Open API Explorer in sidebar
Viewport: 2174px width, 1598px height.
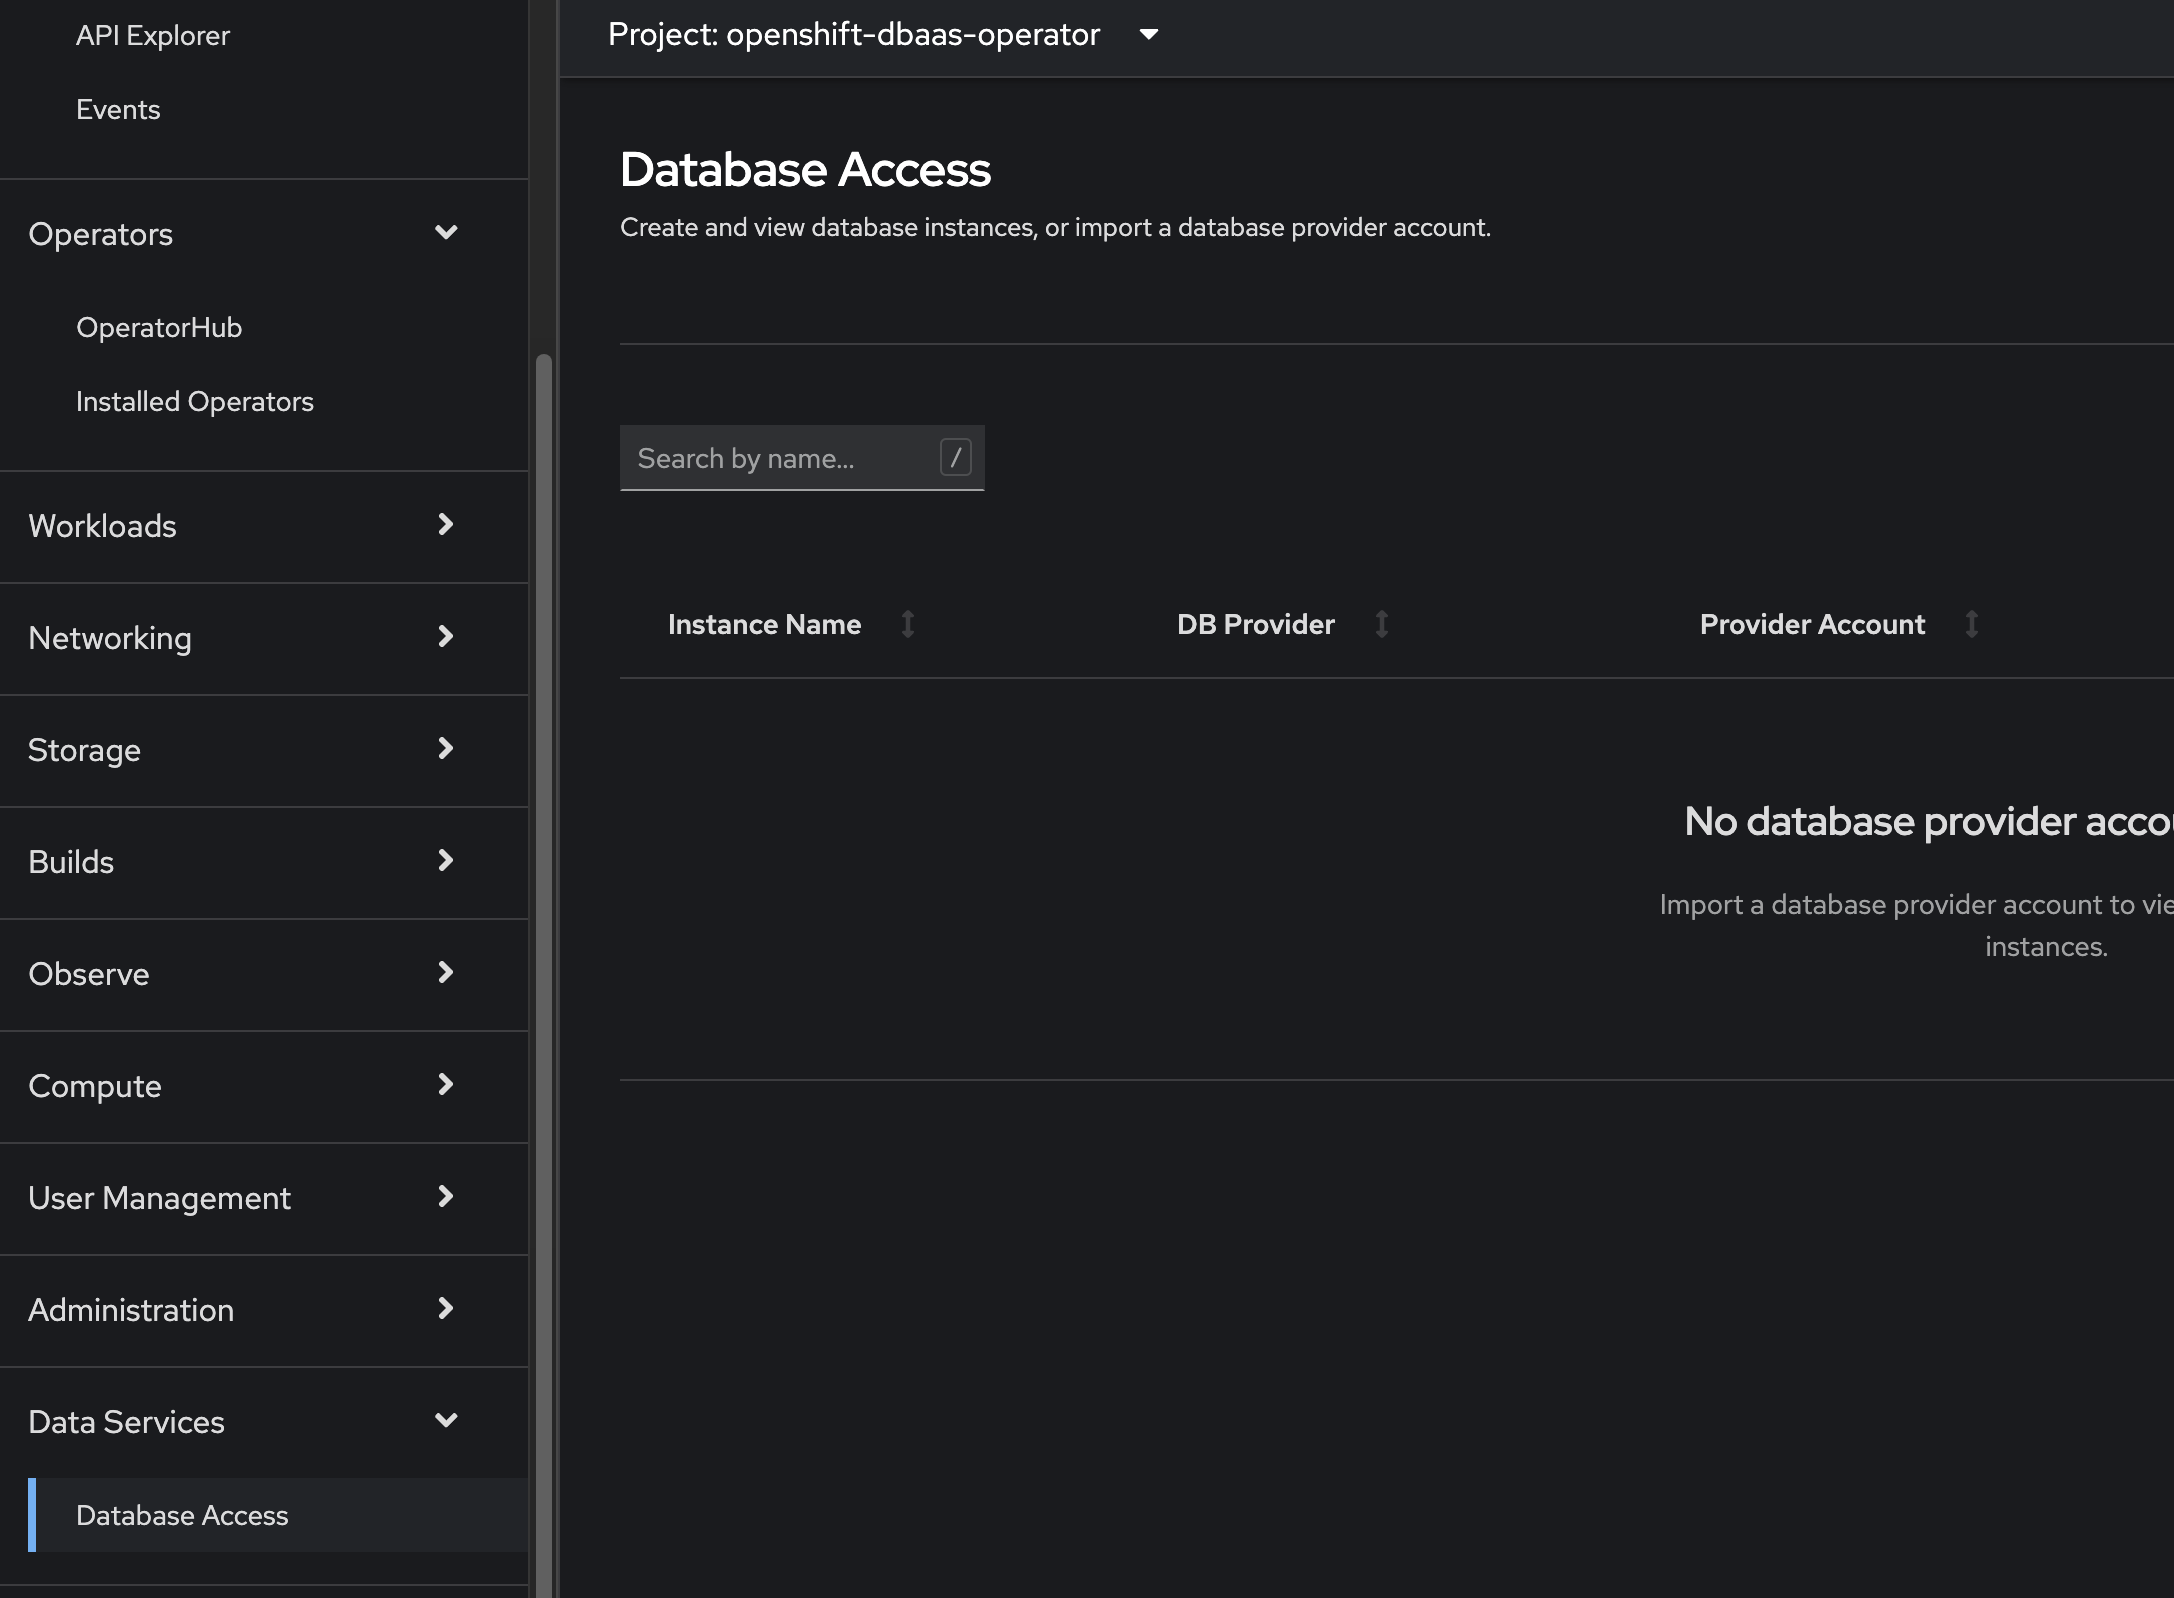click(x=153, y=36)
